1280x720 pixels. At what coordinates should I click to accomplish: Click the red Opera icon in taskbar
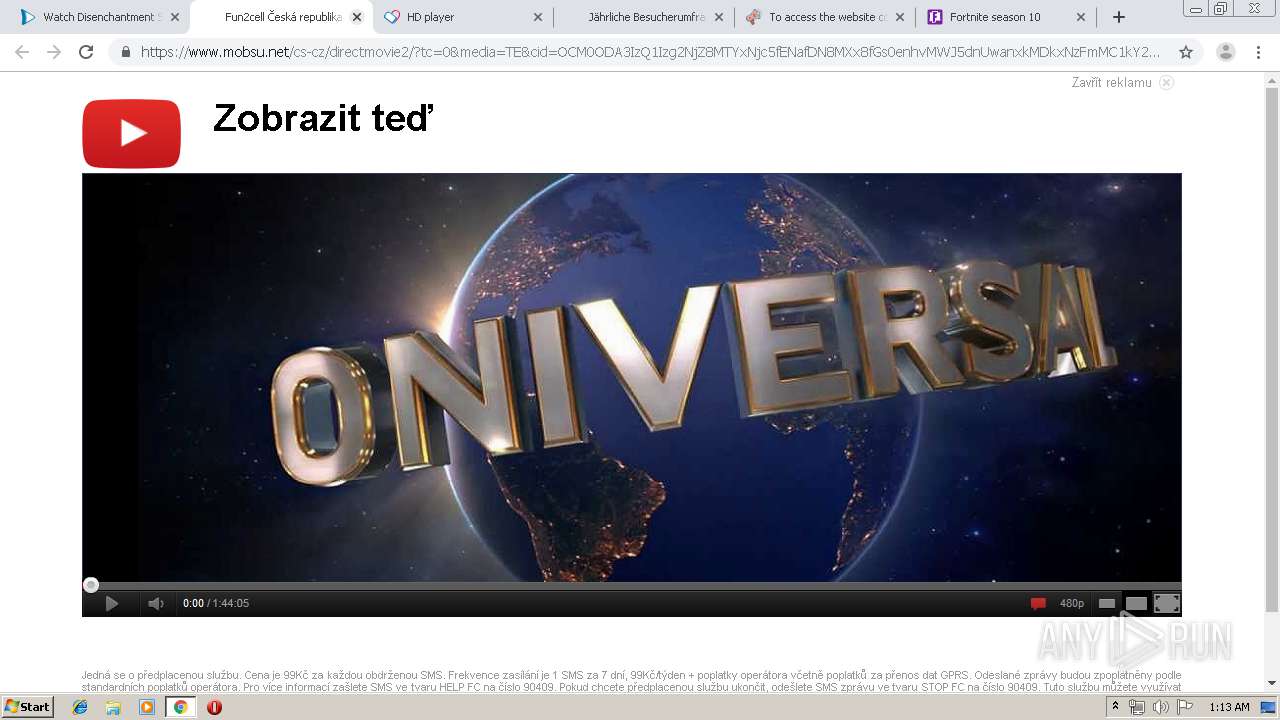(214, 707)
